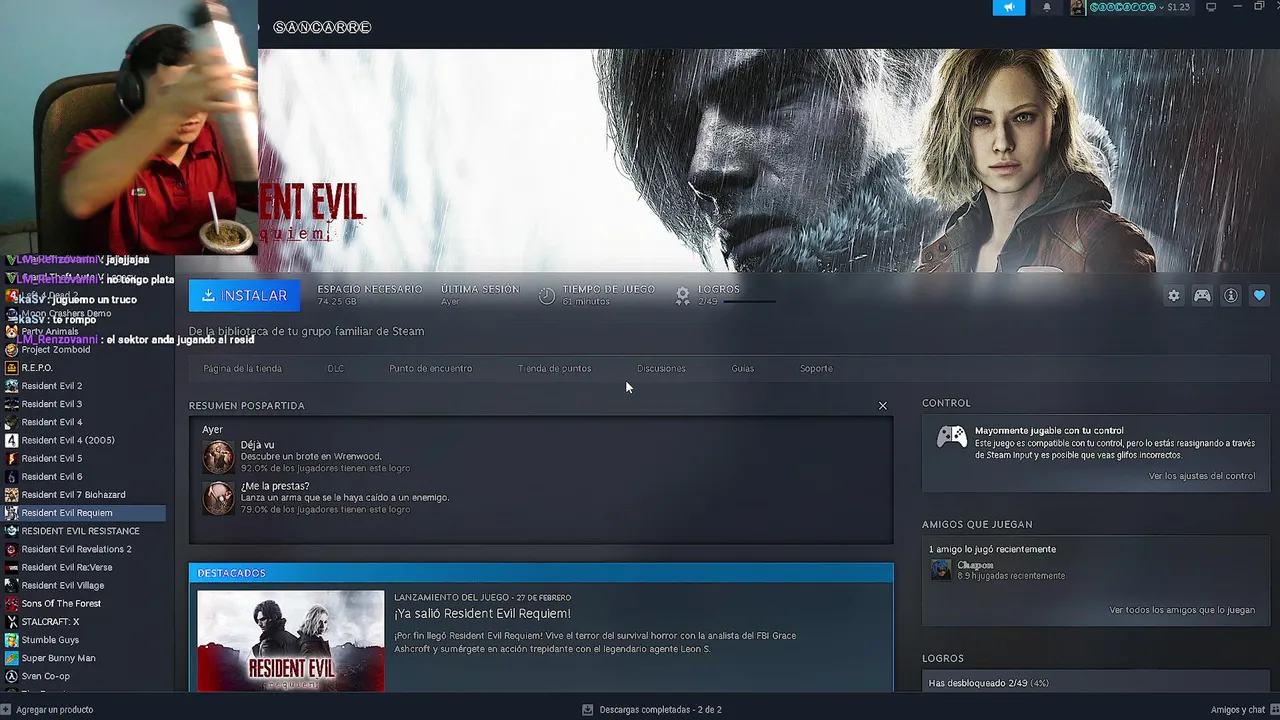
Task: Open the Guías tab
Action: tap(743, 368)
